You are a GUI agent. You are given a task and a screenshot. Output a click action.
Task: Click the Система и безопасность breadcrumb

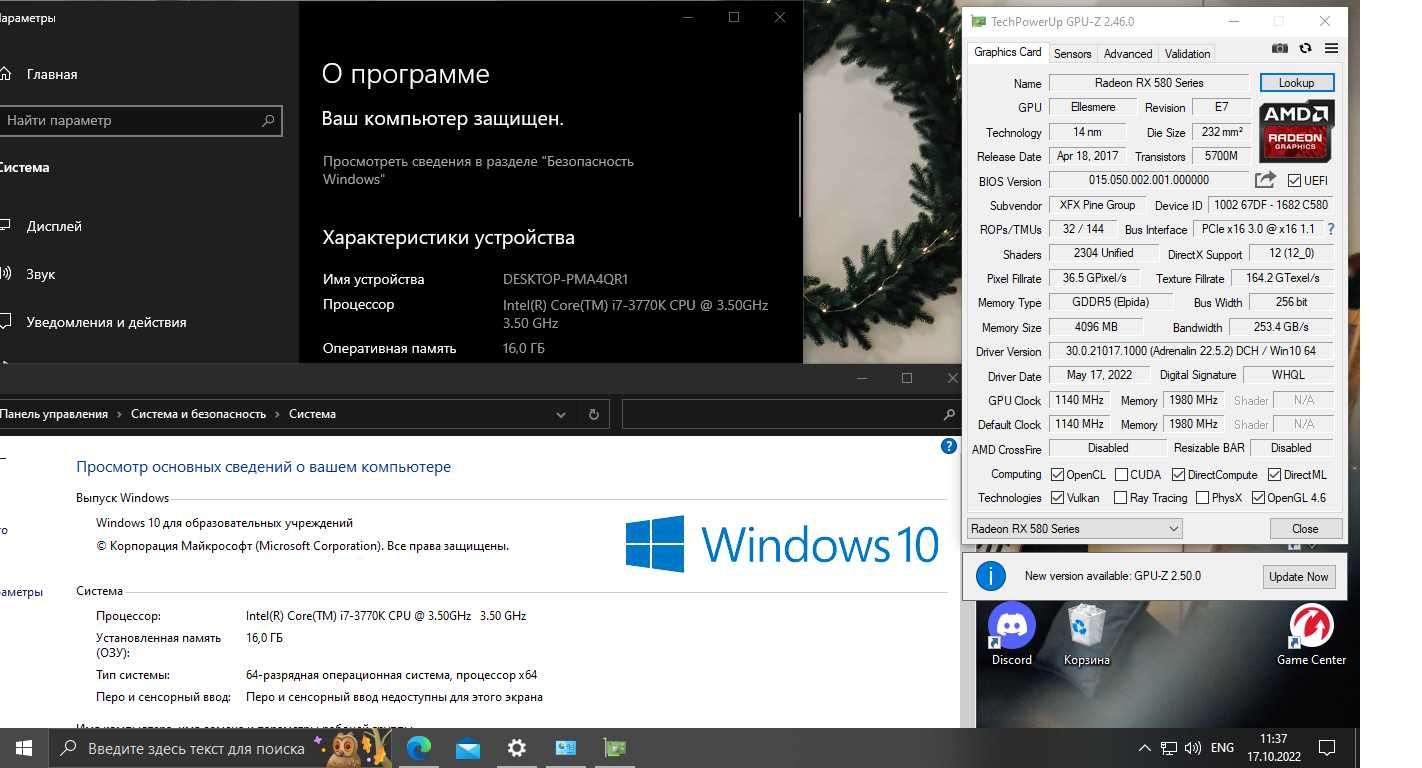point(198,414)
